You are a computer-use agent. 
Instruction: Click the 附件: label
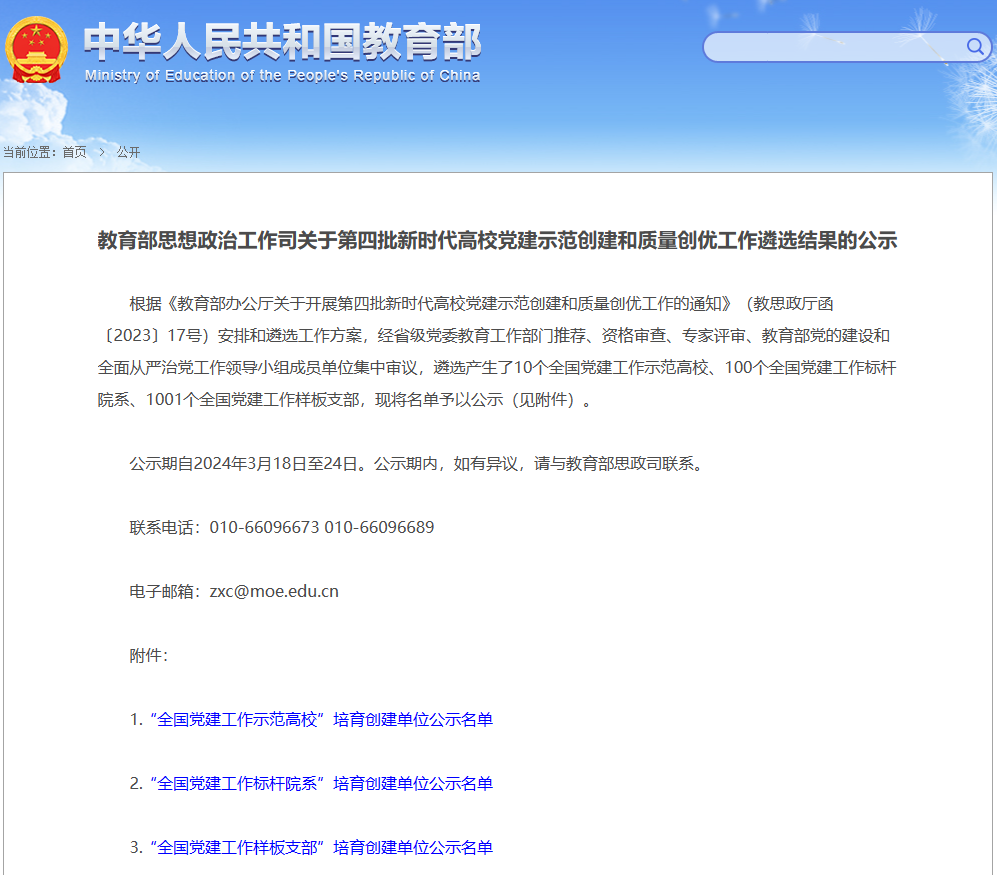(x=148, y=656)
